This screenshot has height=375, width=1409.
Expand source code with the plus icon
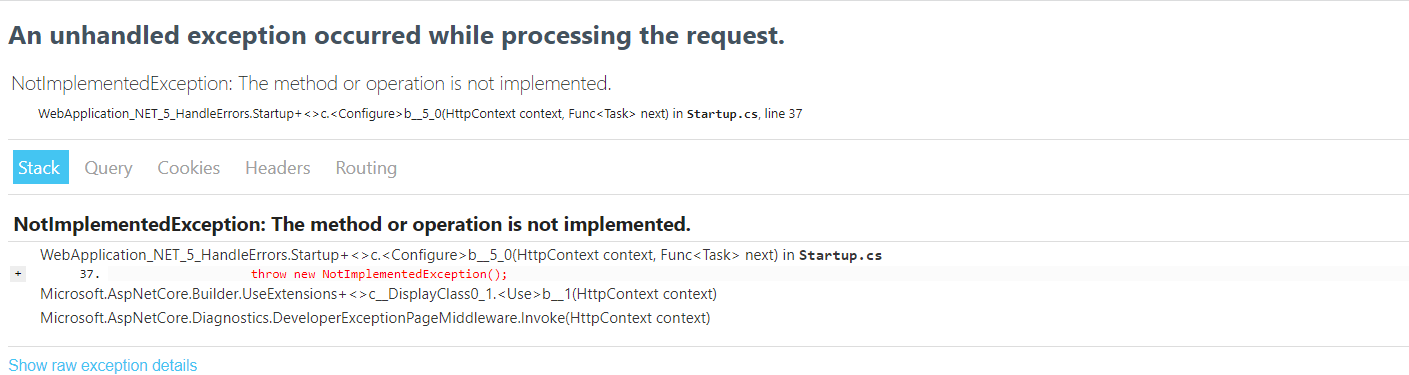tap(18, 273)
